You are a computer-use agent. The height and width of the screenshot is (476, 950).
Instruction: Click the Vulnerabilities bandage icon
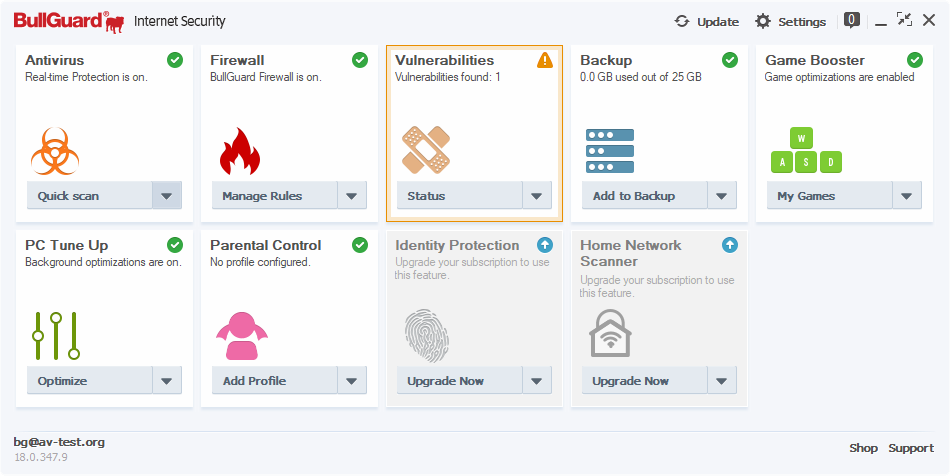[x=426, y=150]
